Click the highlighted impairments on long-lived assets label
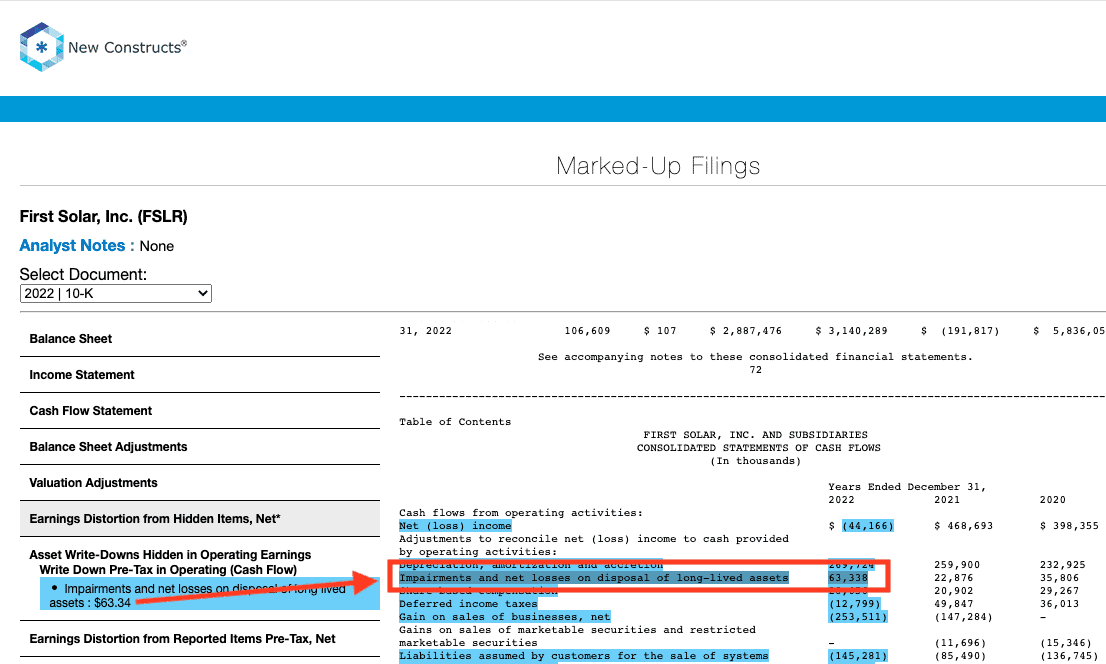1106x664 pixels. point(594,578)
